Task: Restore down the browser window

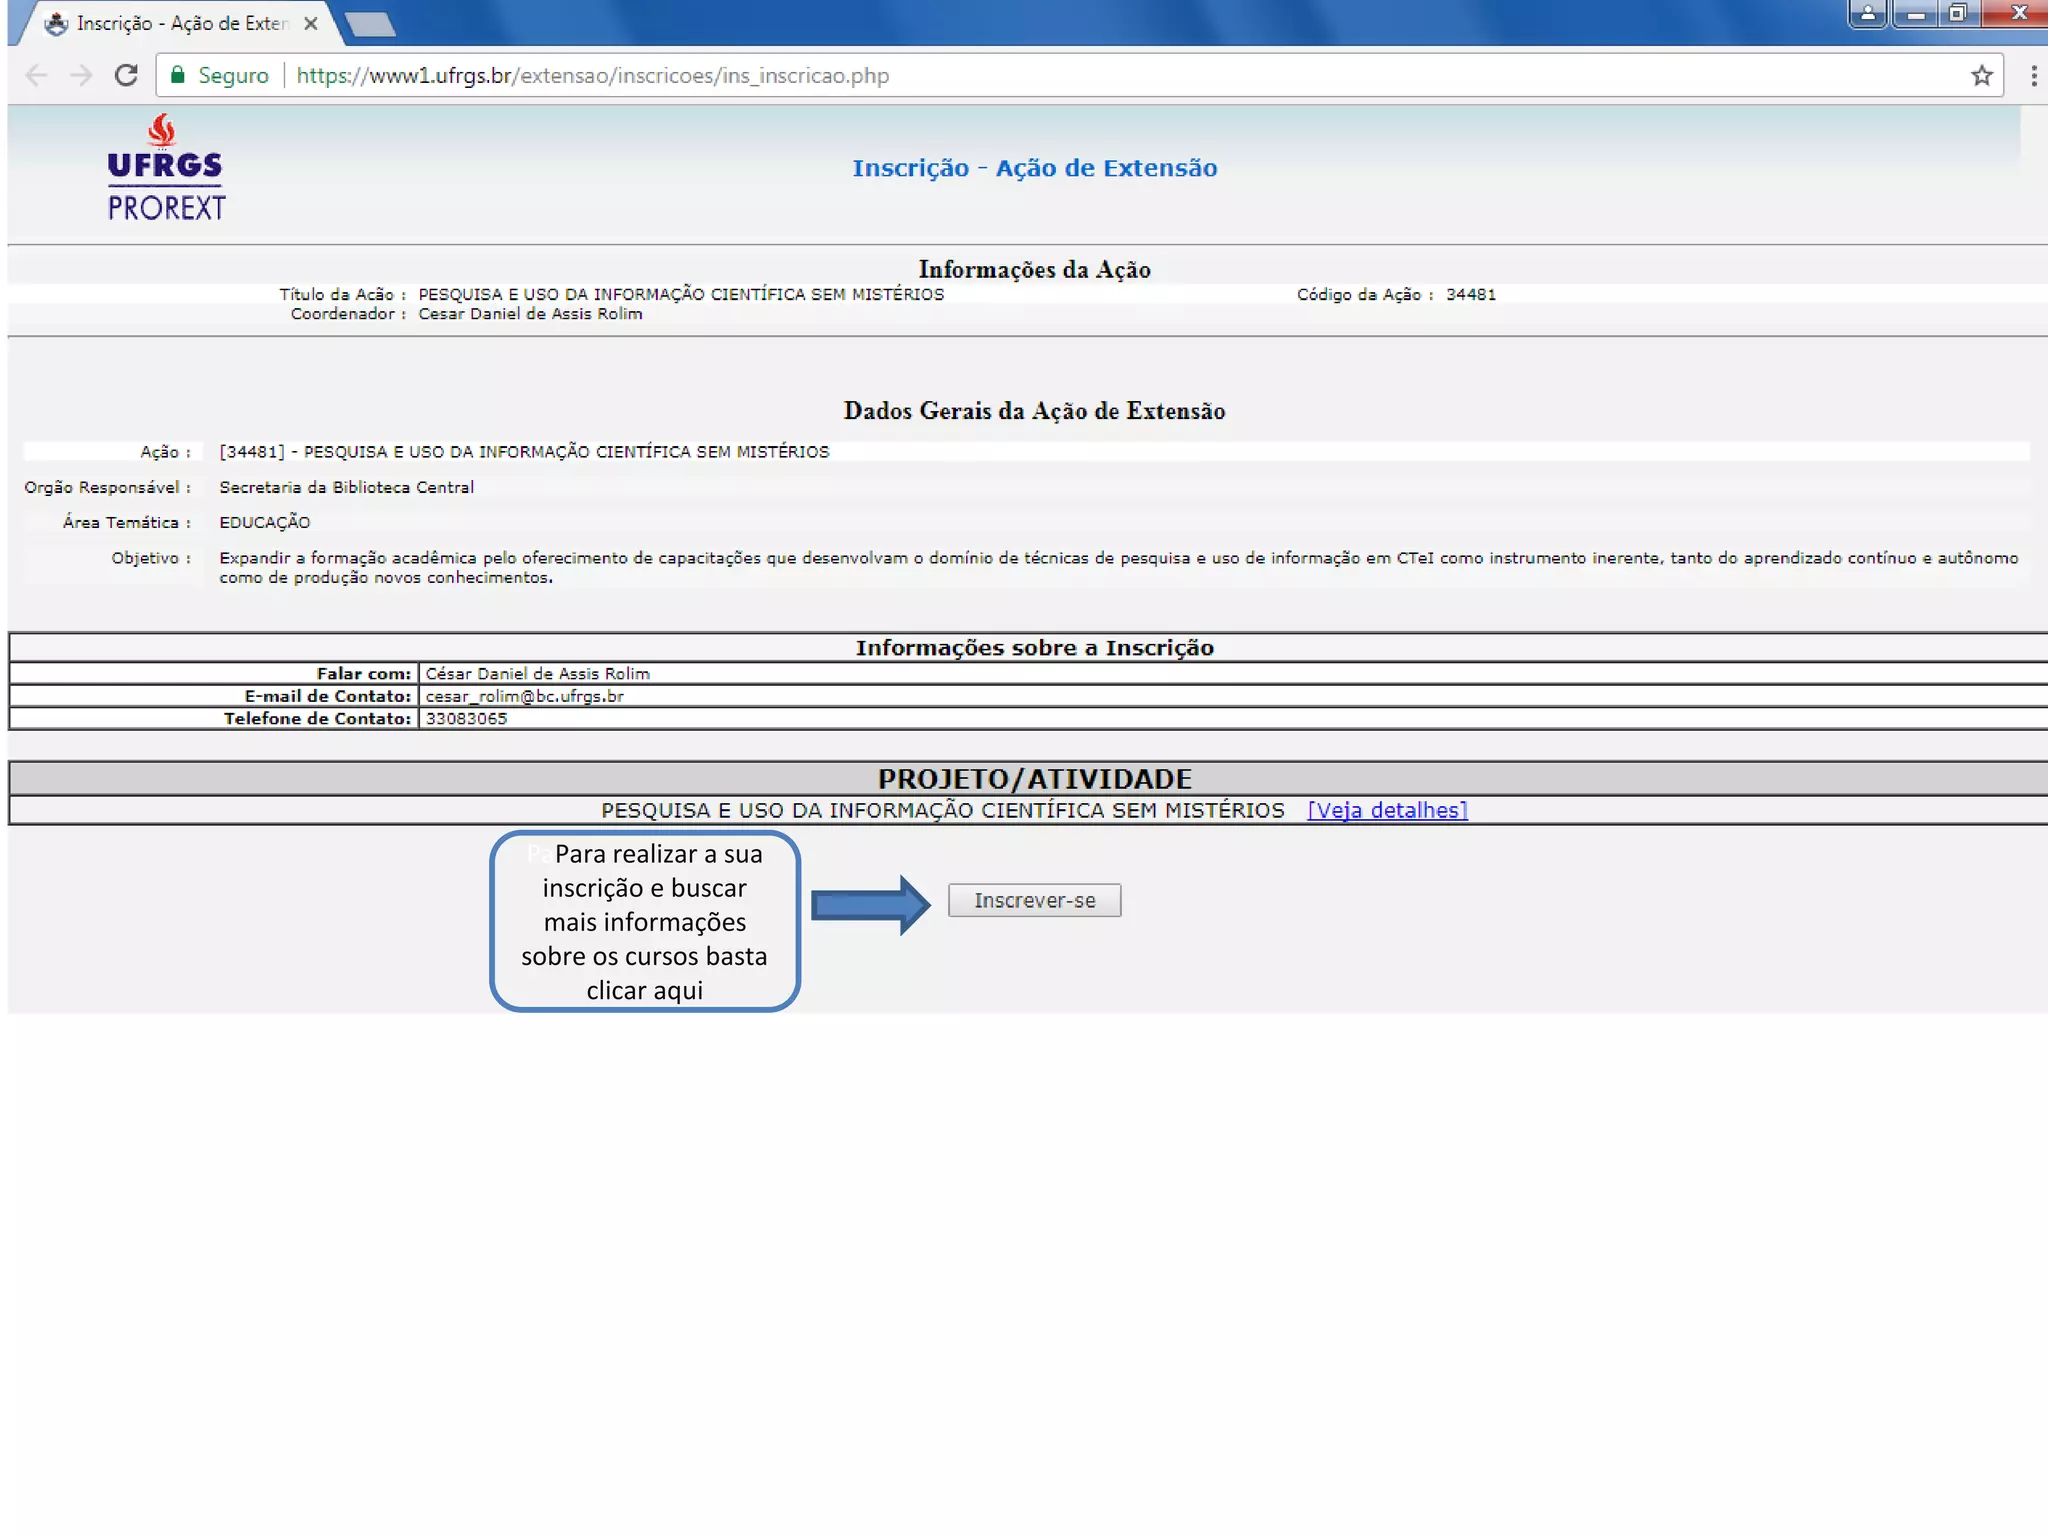Action: [1957, 14]
